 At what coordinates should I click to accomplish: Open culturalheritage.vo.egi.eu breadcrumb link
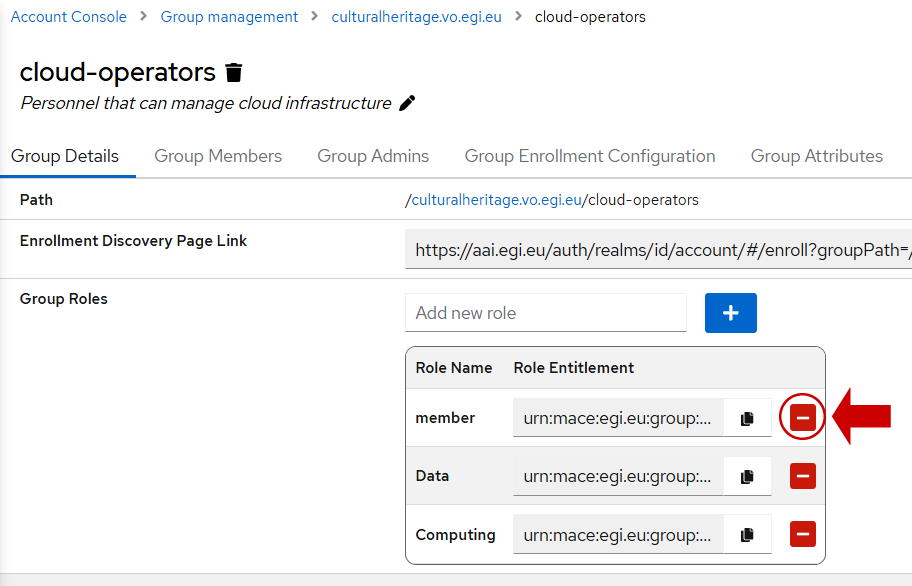pos(416,17)
